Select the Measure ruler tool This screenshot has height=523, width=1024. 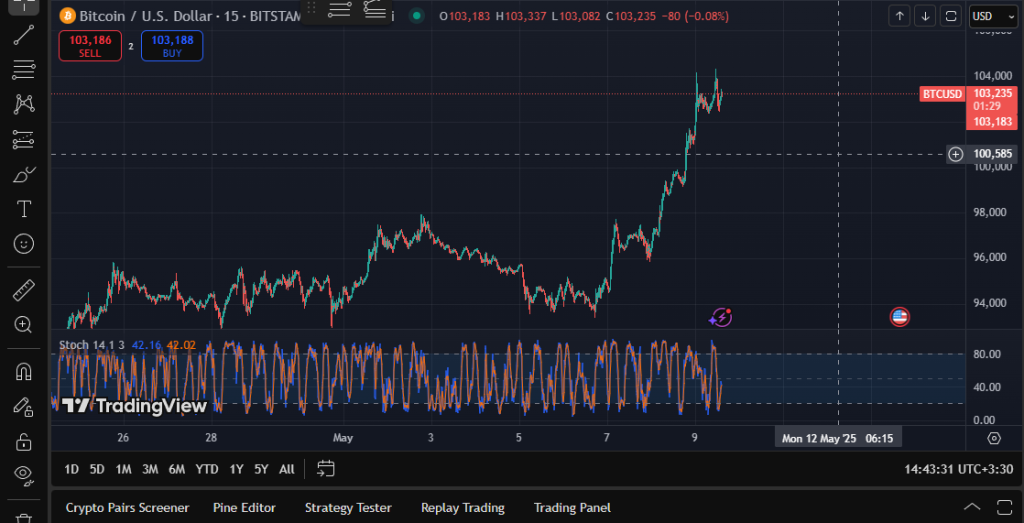(24, 290)
